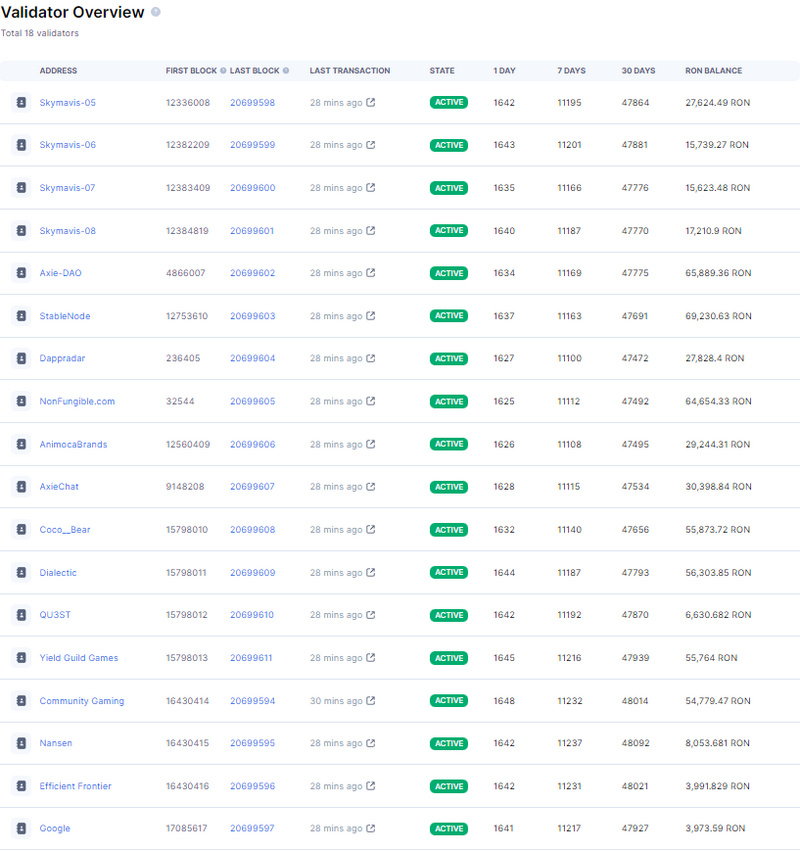Click the ACTIVE badge for Coco__Bear
This screenshot has width=800, height=851.
449,530
